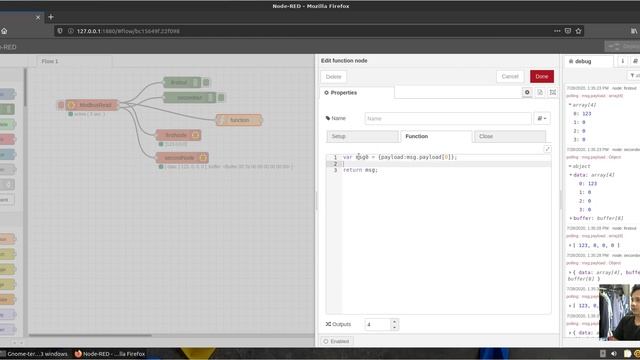Click the volume icon in system tray
The height and width of the screenshot is (360, 640).
click(614, 354)
